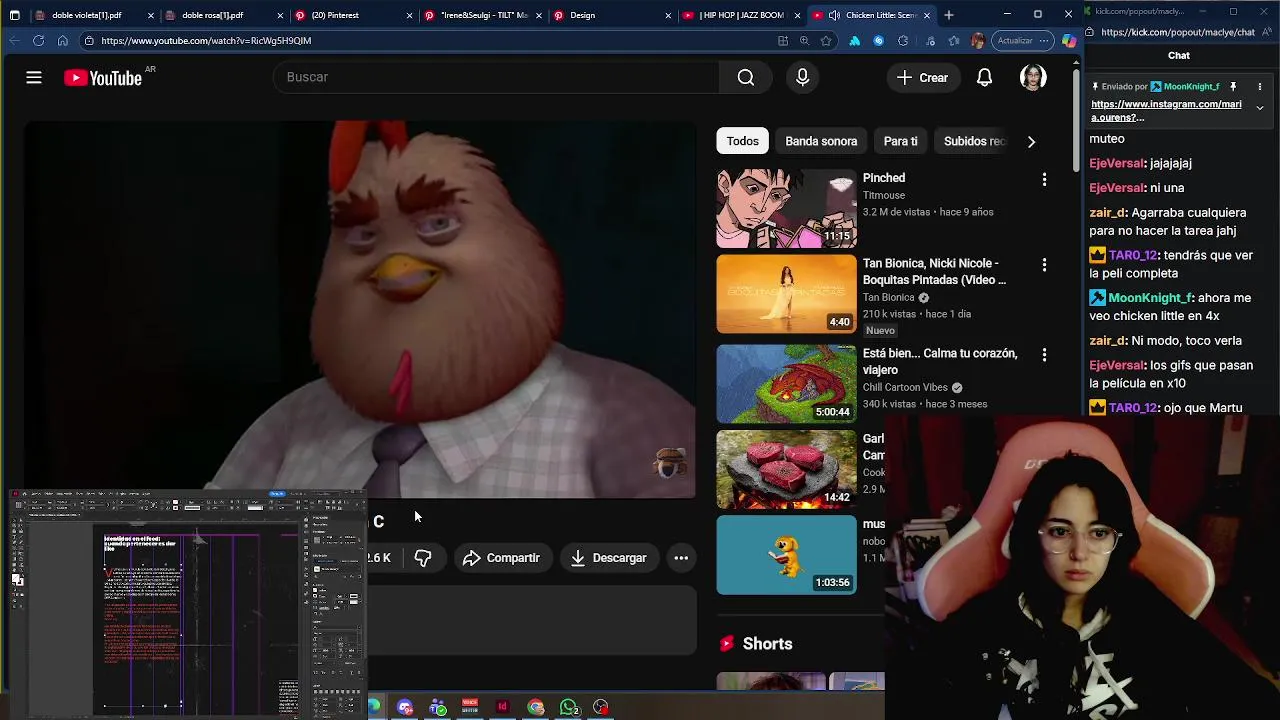Show more filter chips with right arrow
The image size is (1280, 720).
pyautogui.click(x=1031, y=141)
